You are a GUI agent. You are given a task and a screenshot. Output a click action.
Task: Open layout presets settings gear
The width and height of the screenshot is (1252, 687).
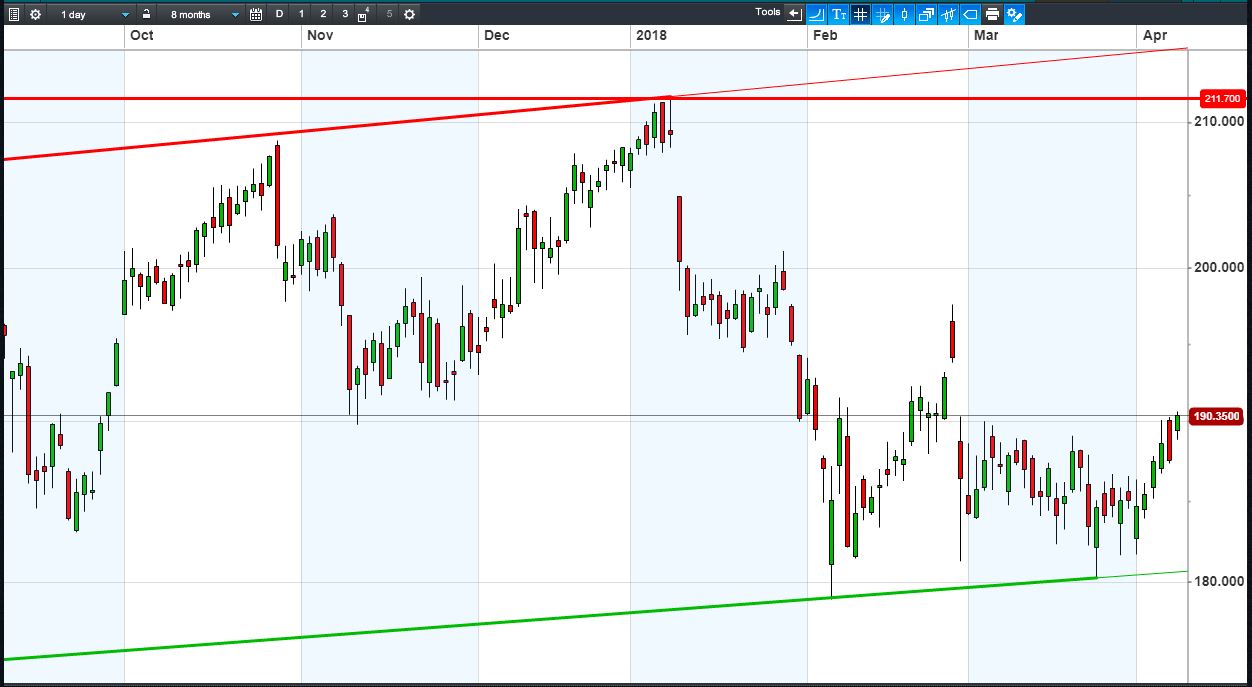[x=409, y=14]
